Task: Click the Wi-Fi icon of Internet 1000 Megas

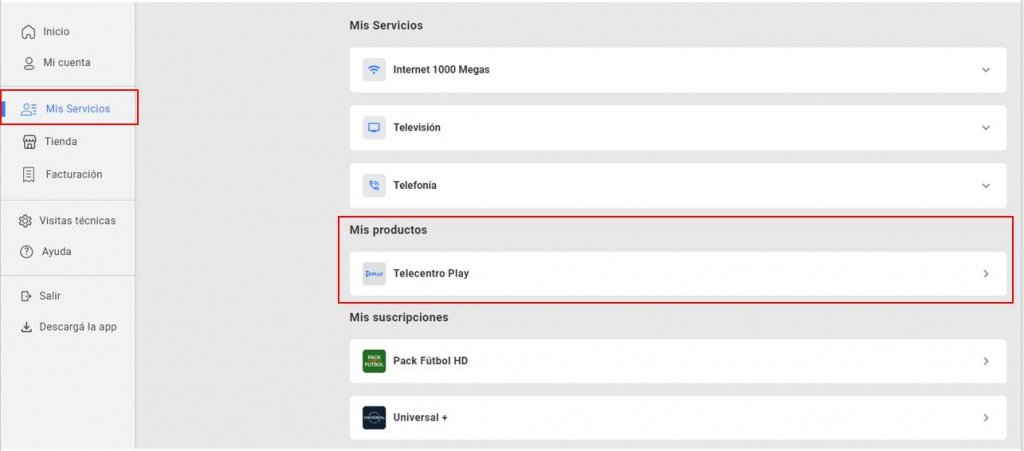Action: (x=374, y=70)
